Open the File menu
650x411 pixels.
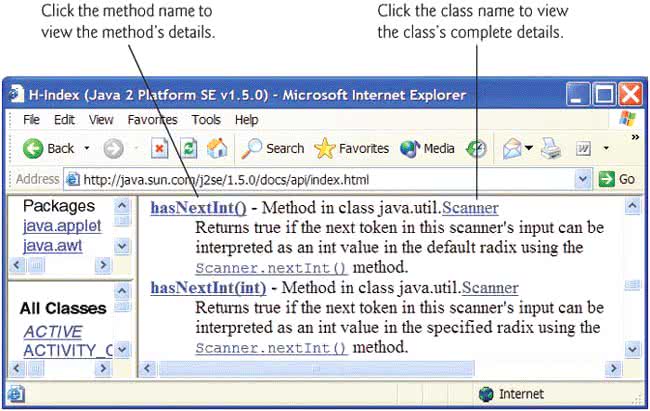click(x=32, y=120)
